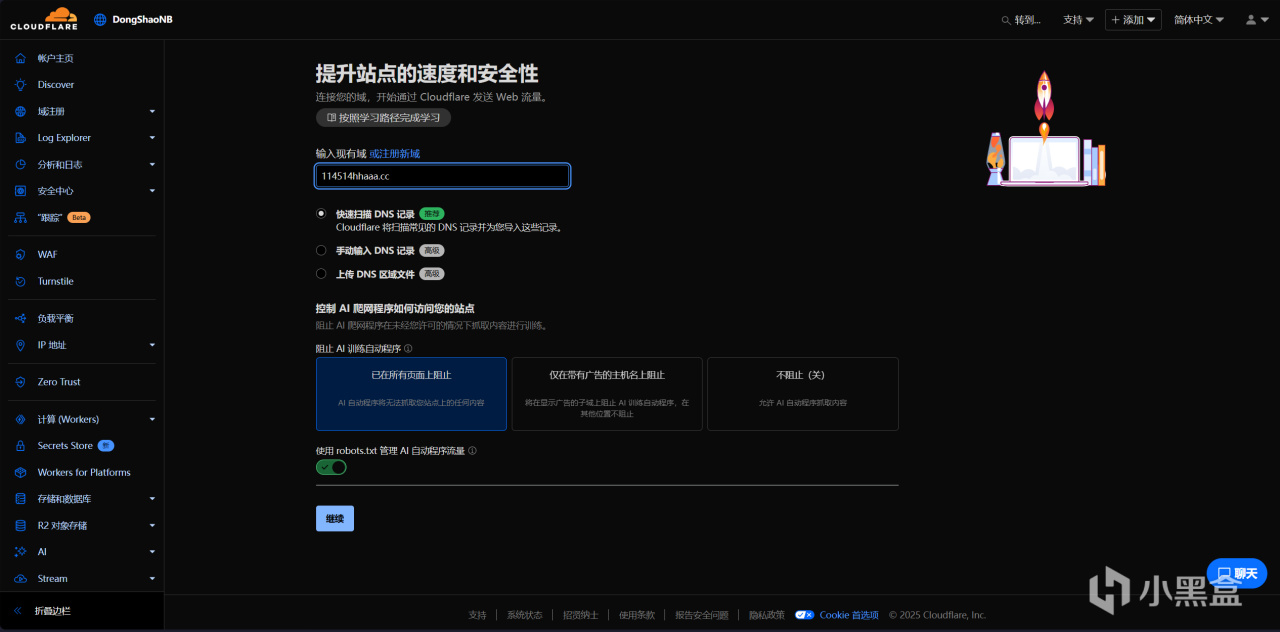Click 转到 search box in header
The width and height of the screenshot is (1280, 632).
(1021, 19)
